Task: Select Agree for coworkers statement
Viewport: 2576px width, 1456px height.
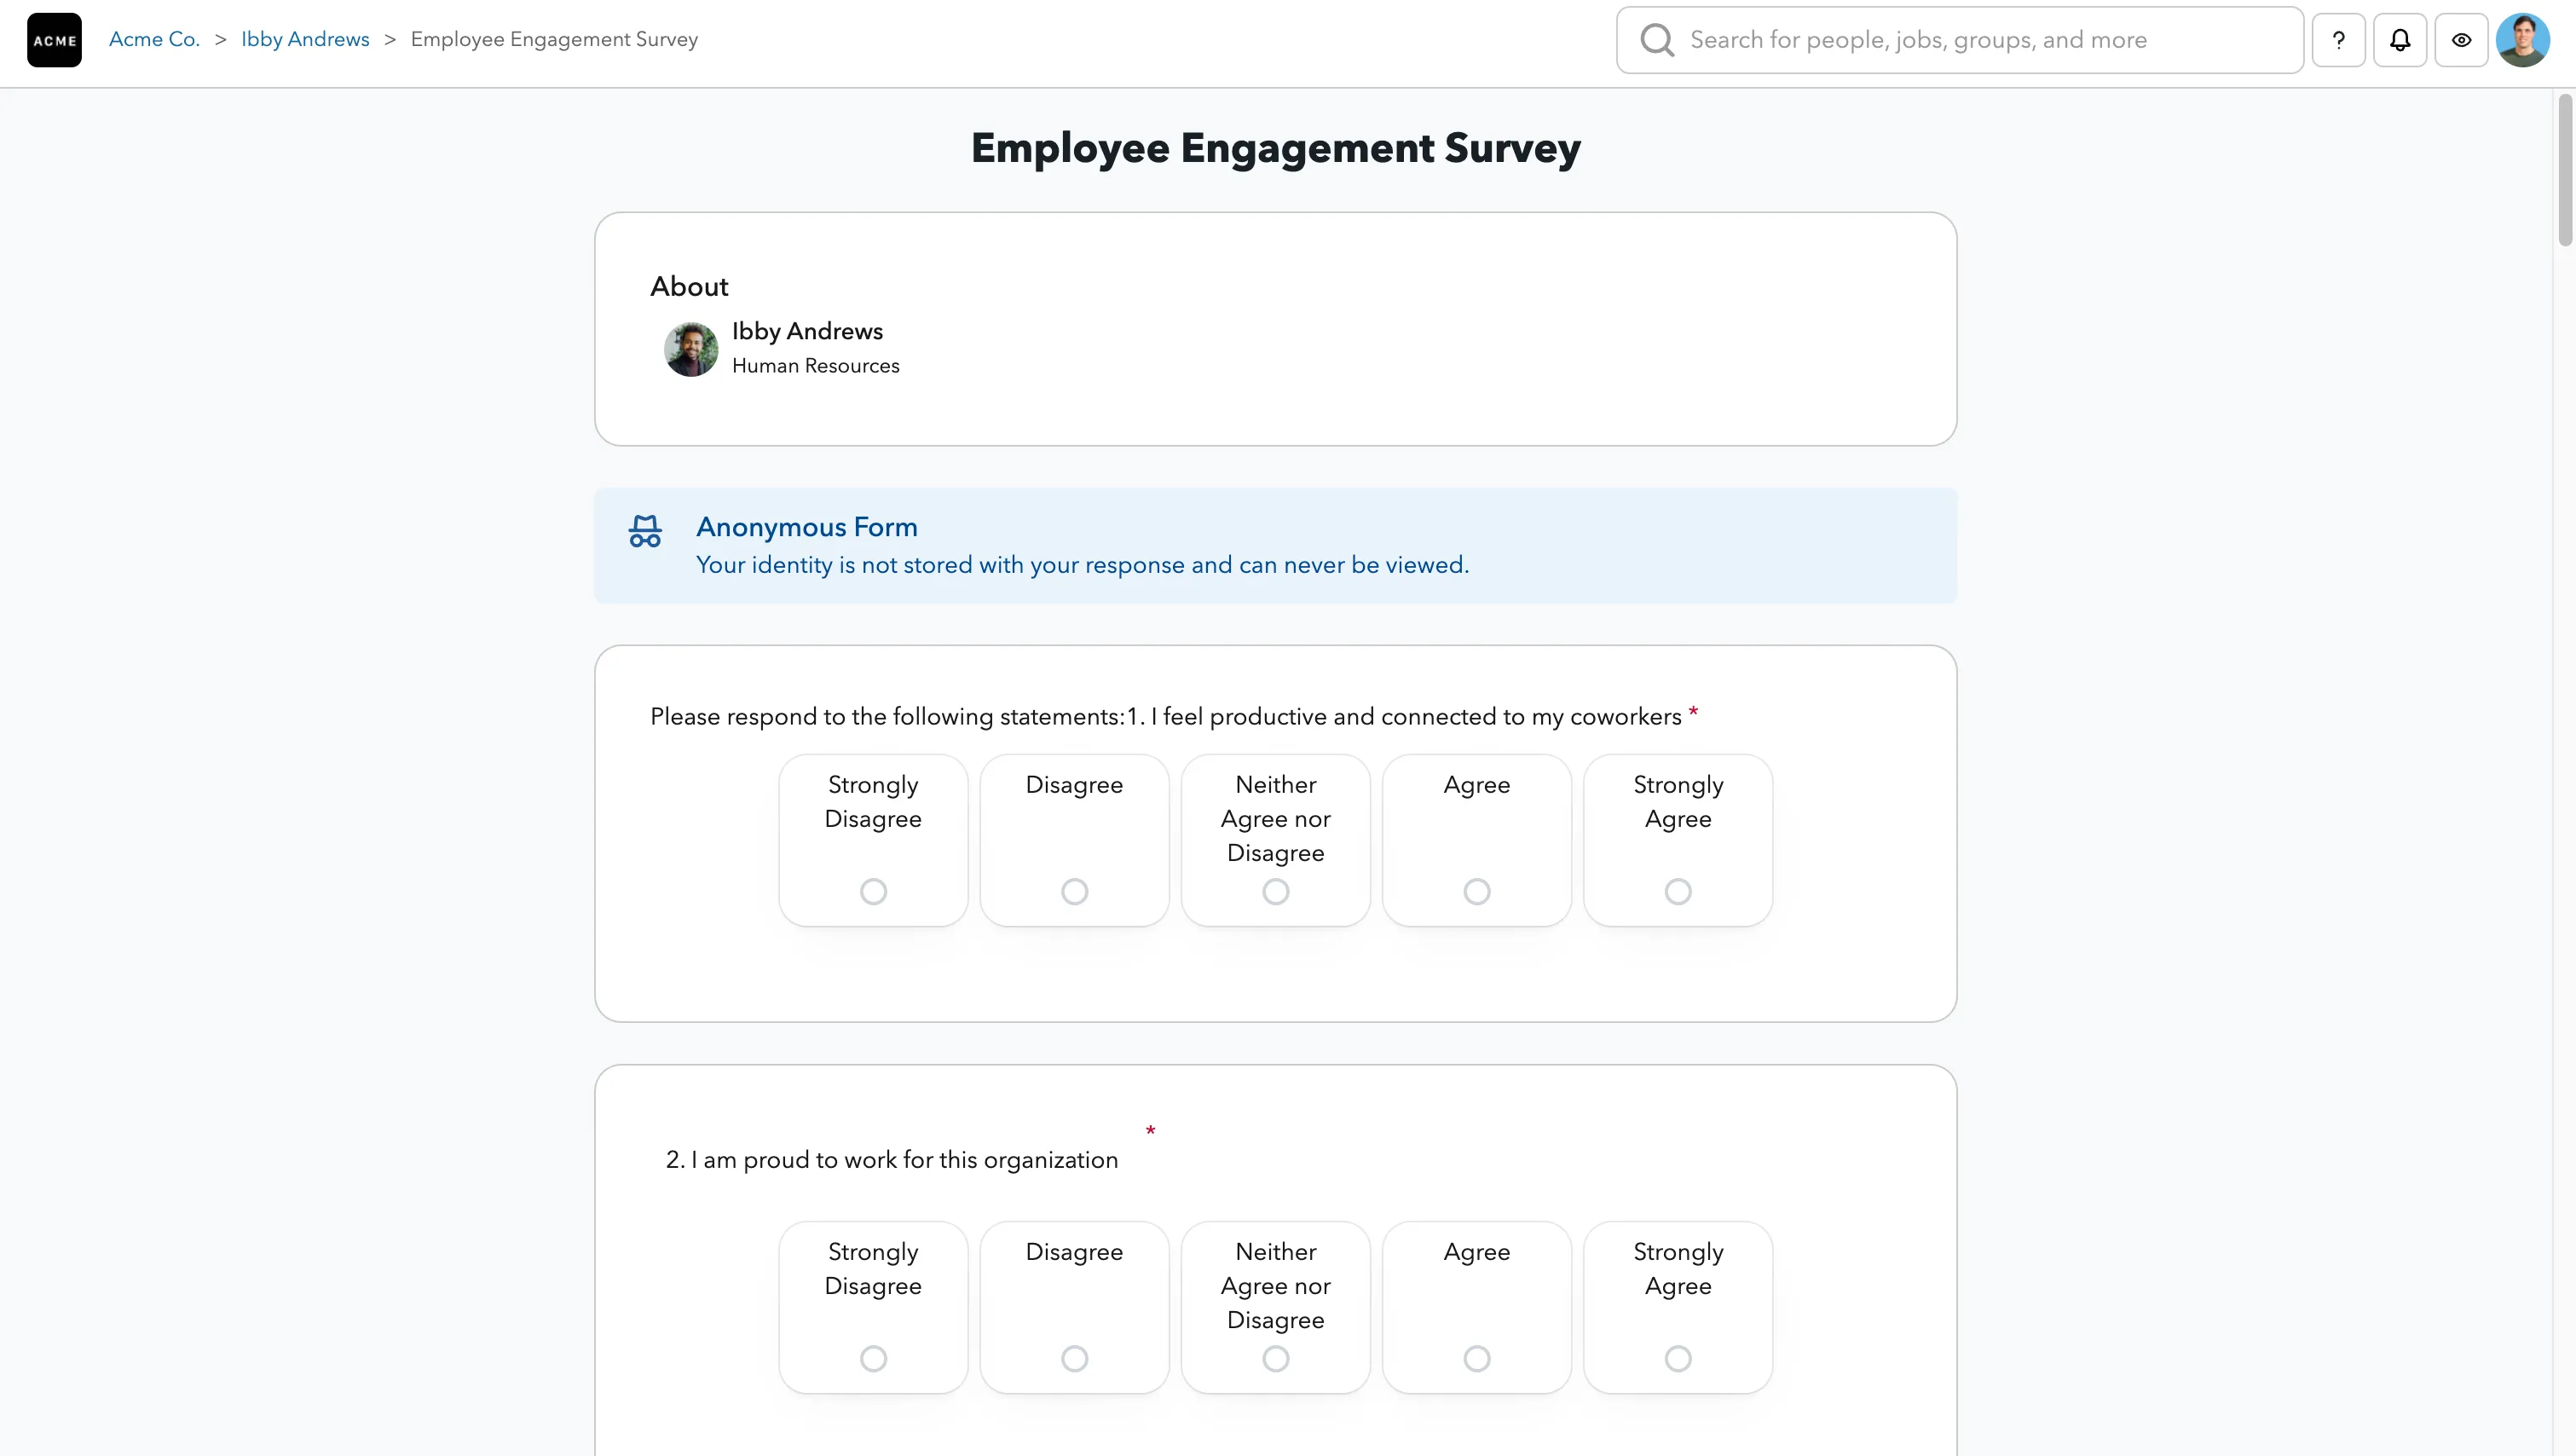Action: (x=1476, y=840)
